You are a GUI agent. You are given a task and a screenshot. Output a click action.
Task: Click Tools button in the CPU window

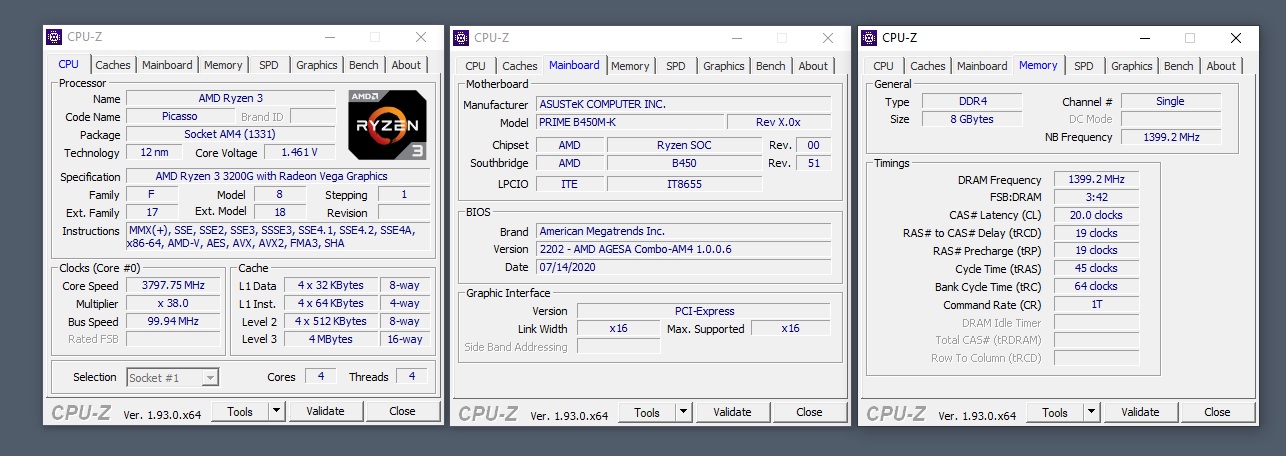[240, 411]
